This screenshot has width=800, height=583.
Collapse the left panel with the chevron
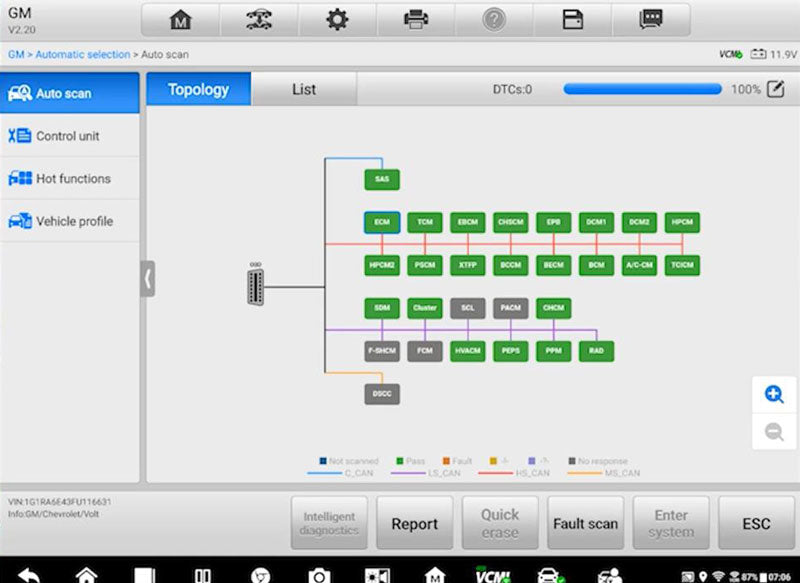(145, 278)
